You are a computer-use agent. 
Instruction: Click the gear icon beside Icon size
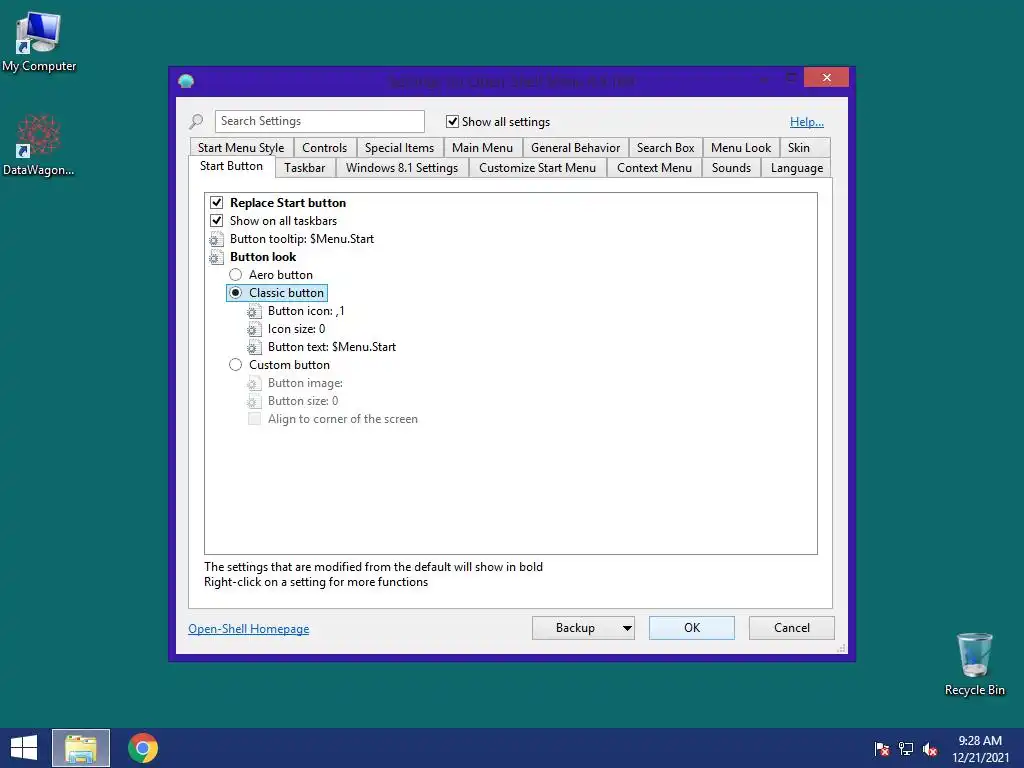click(254, 329)
